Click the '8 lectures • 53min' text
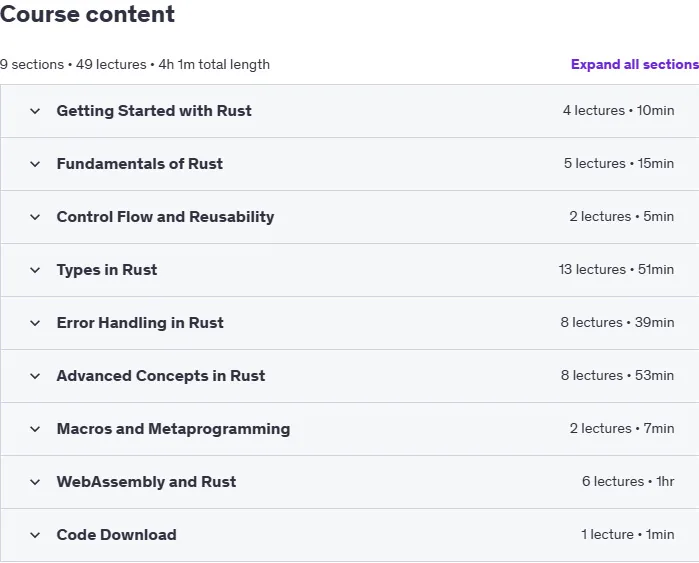This screenshot has width=699, height=563. (617, 375)
